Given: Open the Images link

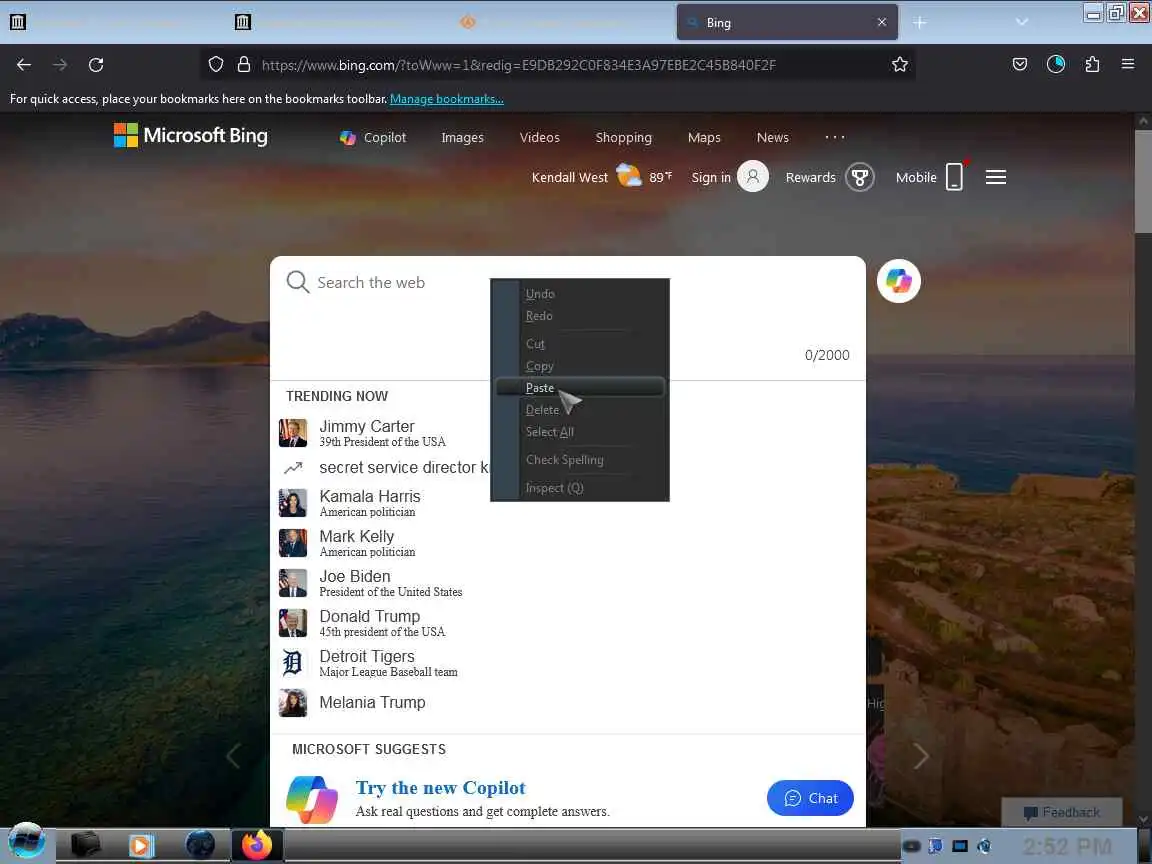Looking at the screenshot, I should [x=462, y=137].
